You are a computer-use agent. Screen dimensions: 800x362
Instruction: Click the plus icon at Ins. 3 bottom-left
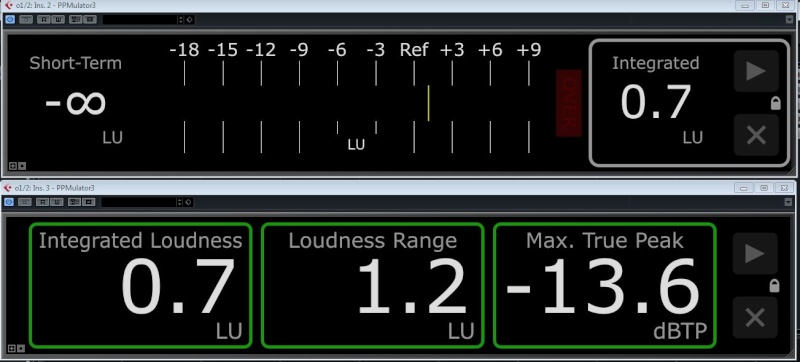[12, 348]
